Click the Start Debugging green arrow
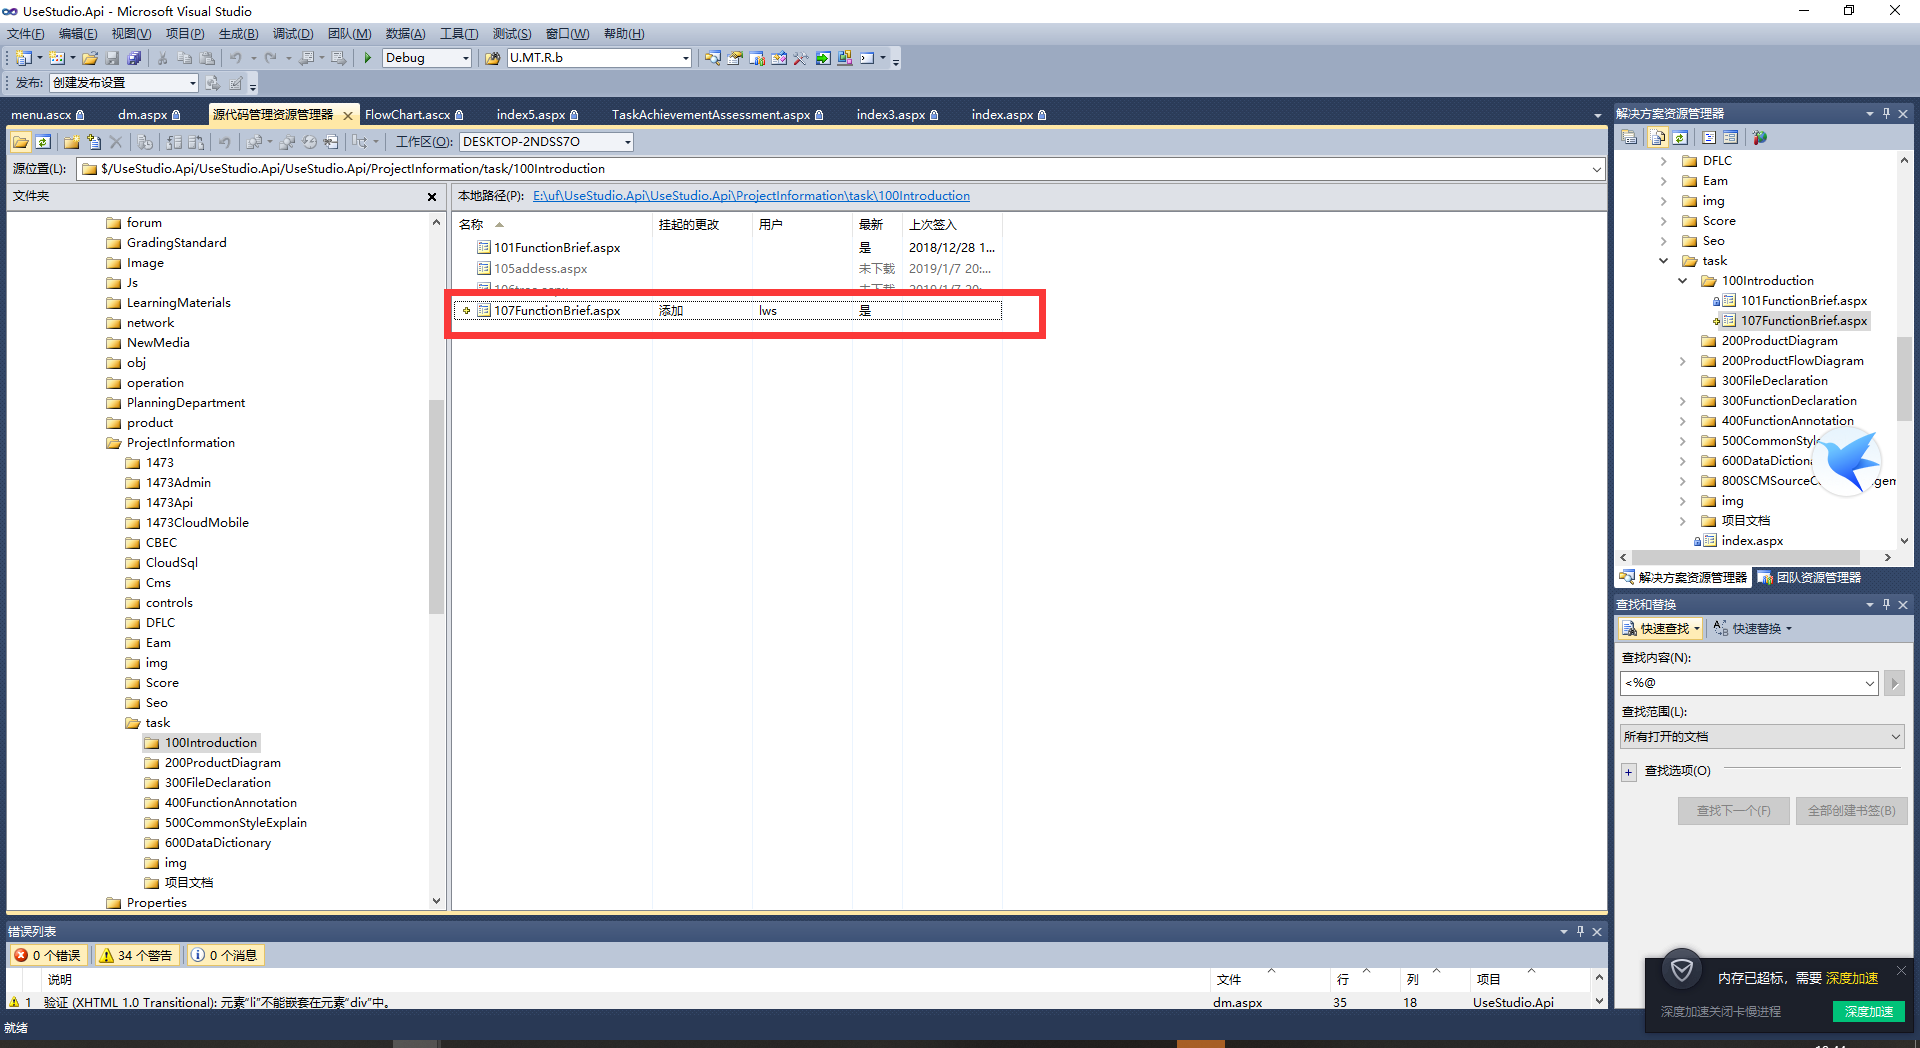Viewport: 1920px width, 1048px height. tap(367, 58)
